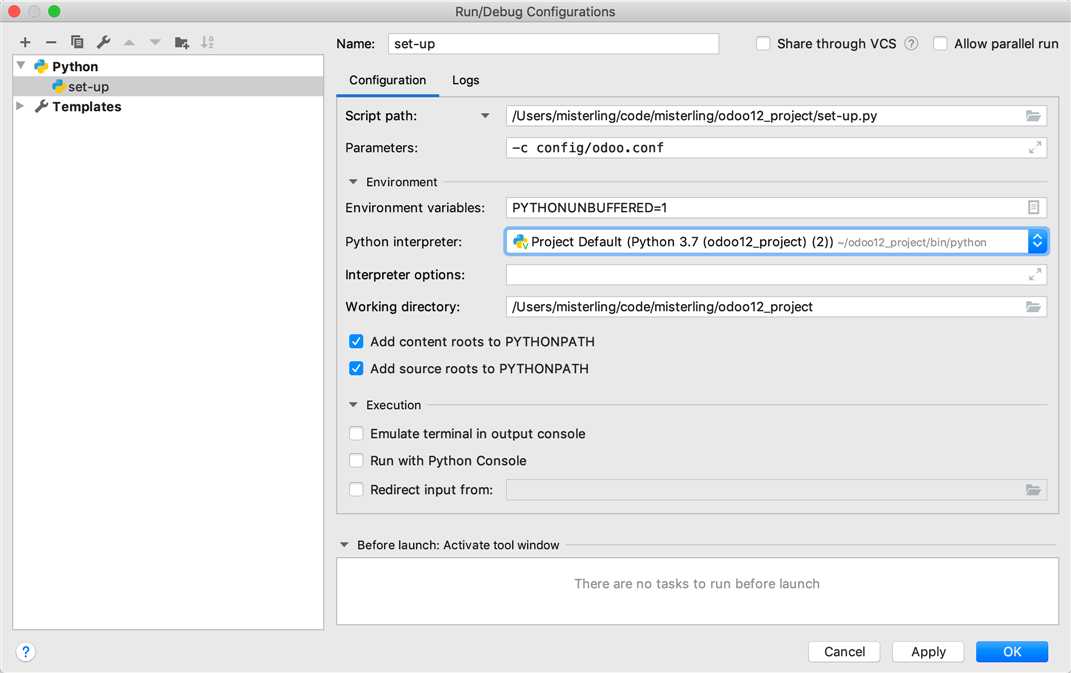Sort configurations with the sort icon
This screenshot has width=1071, height=673.
click(208, 42)
